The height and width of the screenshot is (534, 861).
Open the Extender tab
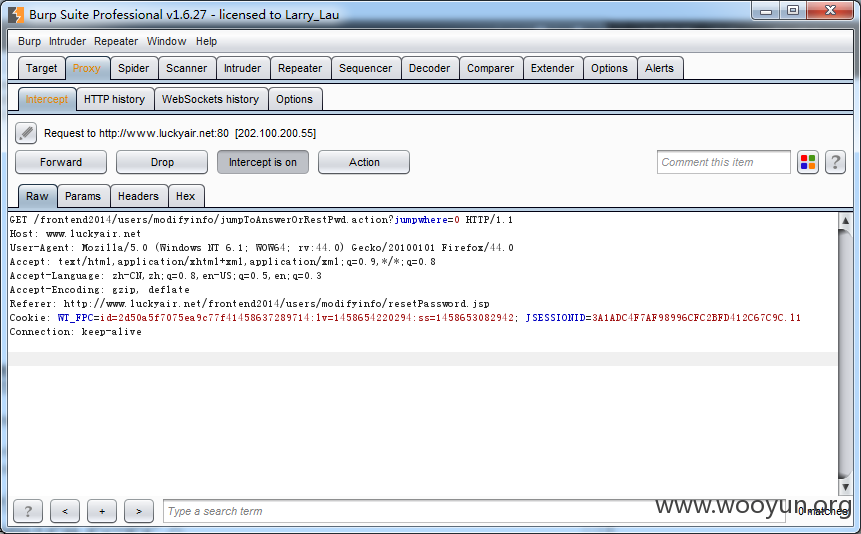[x=552, y=68]
